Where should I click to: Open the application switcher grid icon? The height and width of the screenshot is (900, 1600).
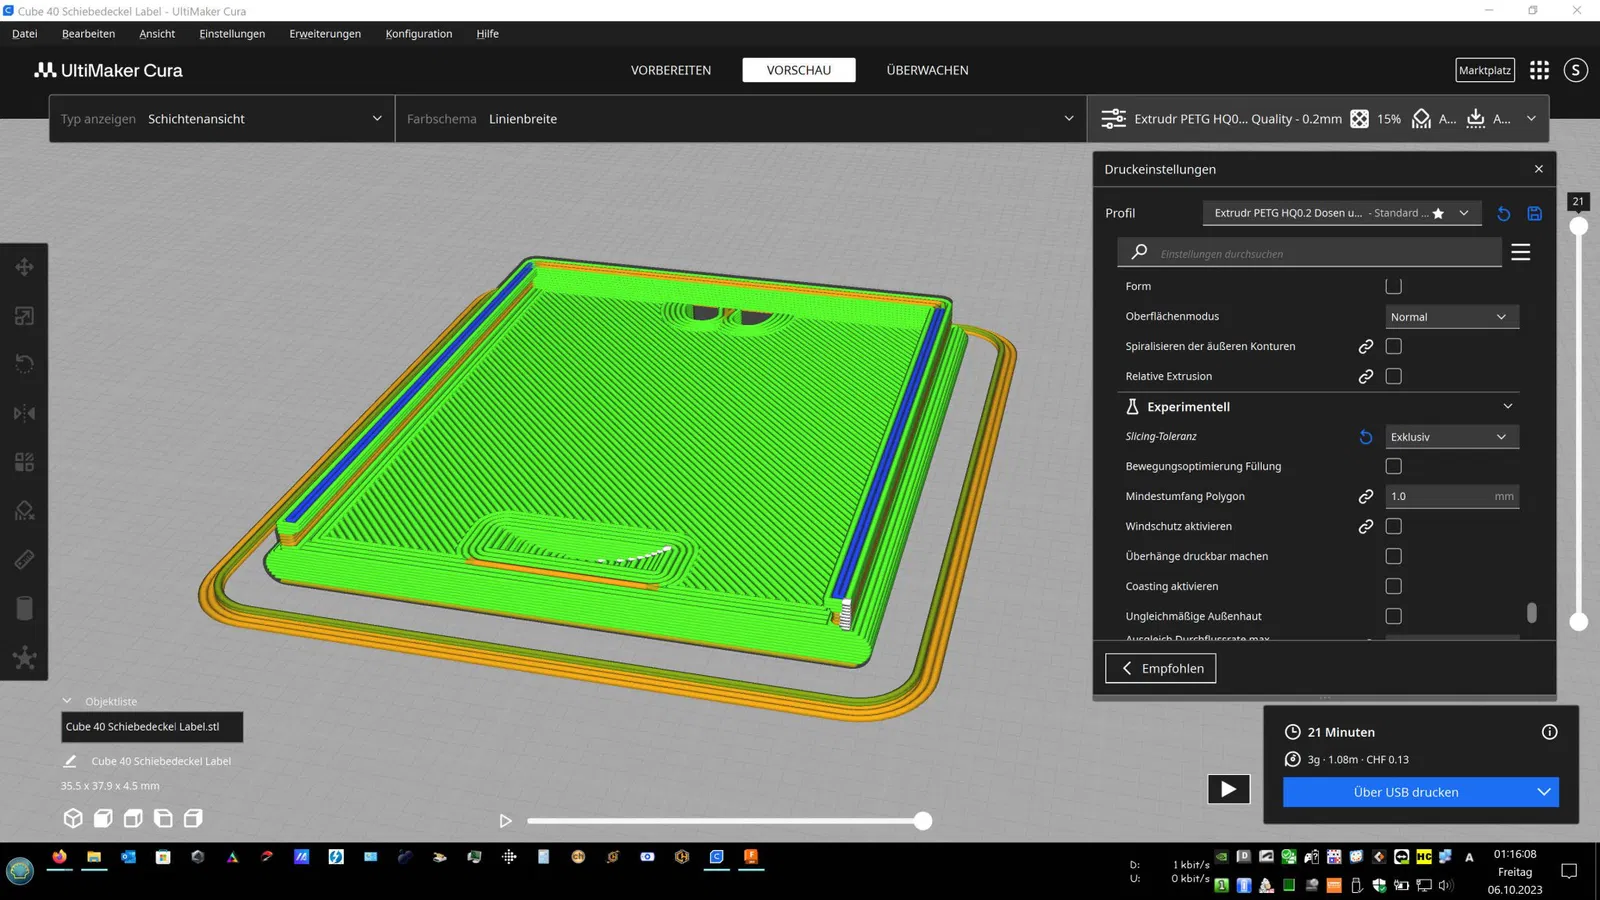coord(1539,70)
